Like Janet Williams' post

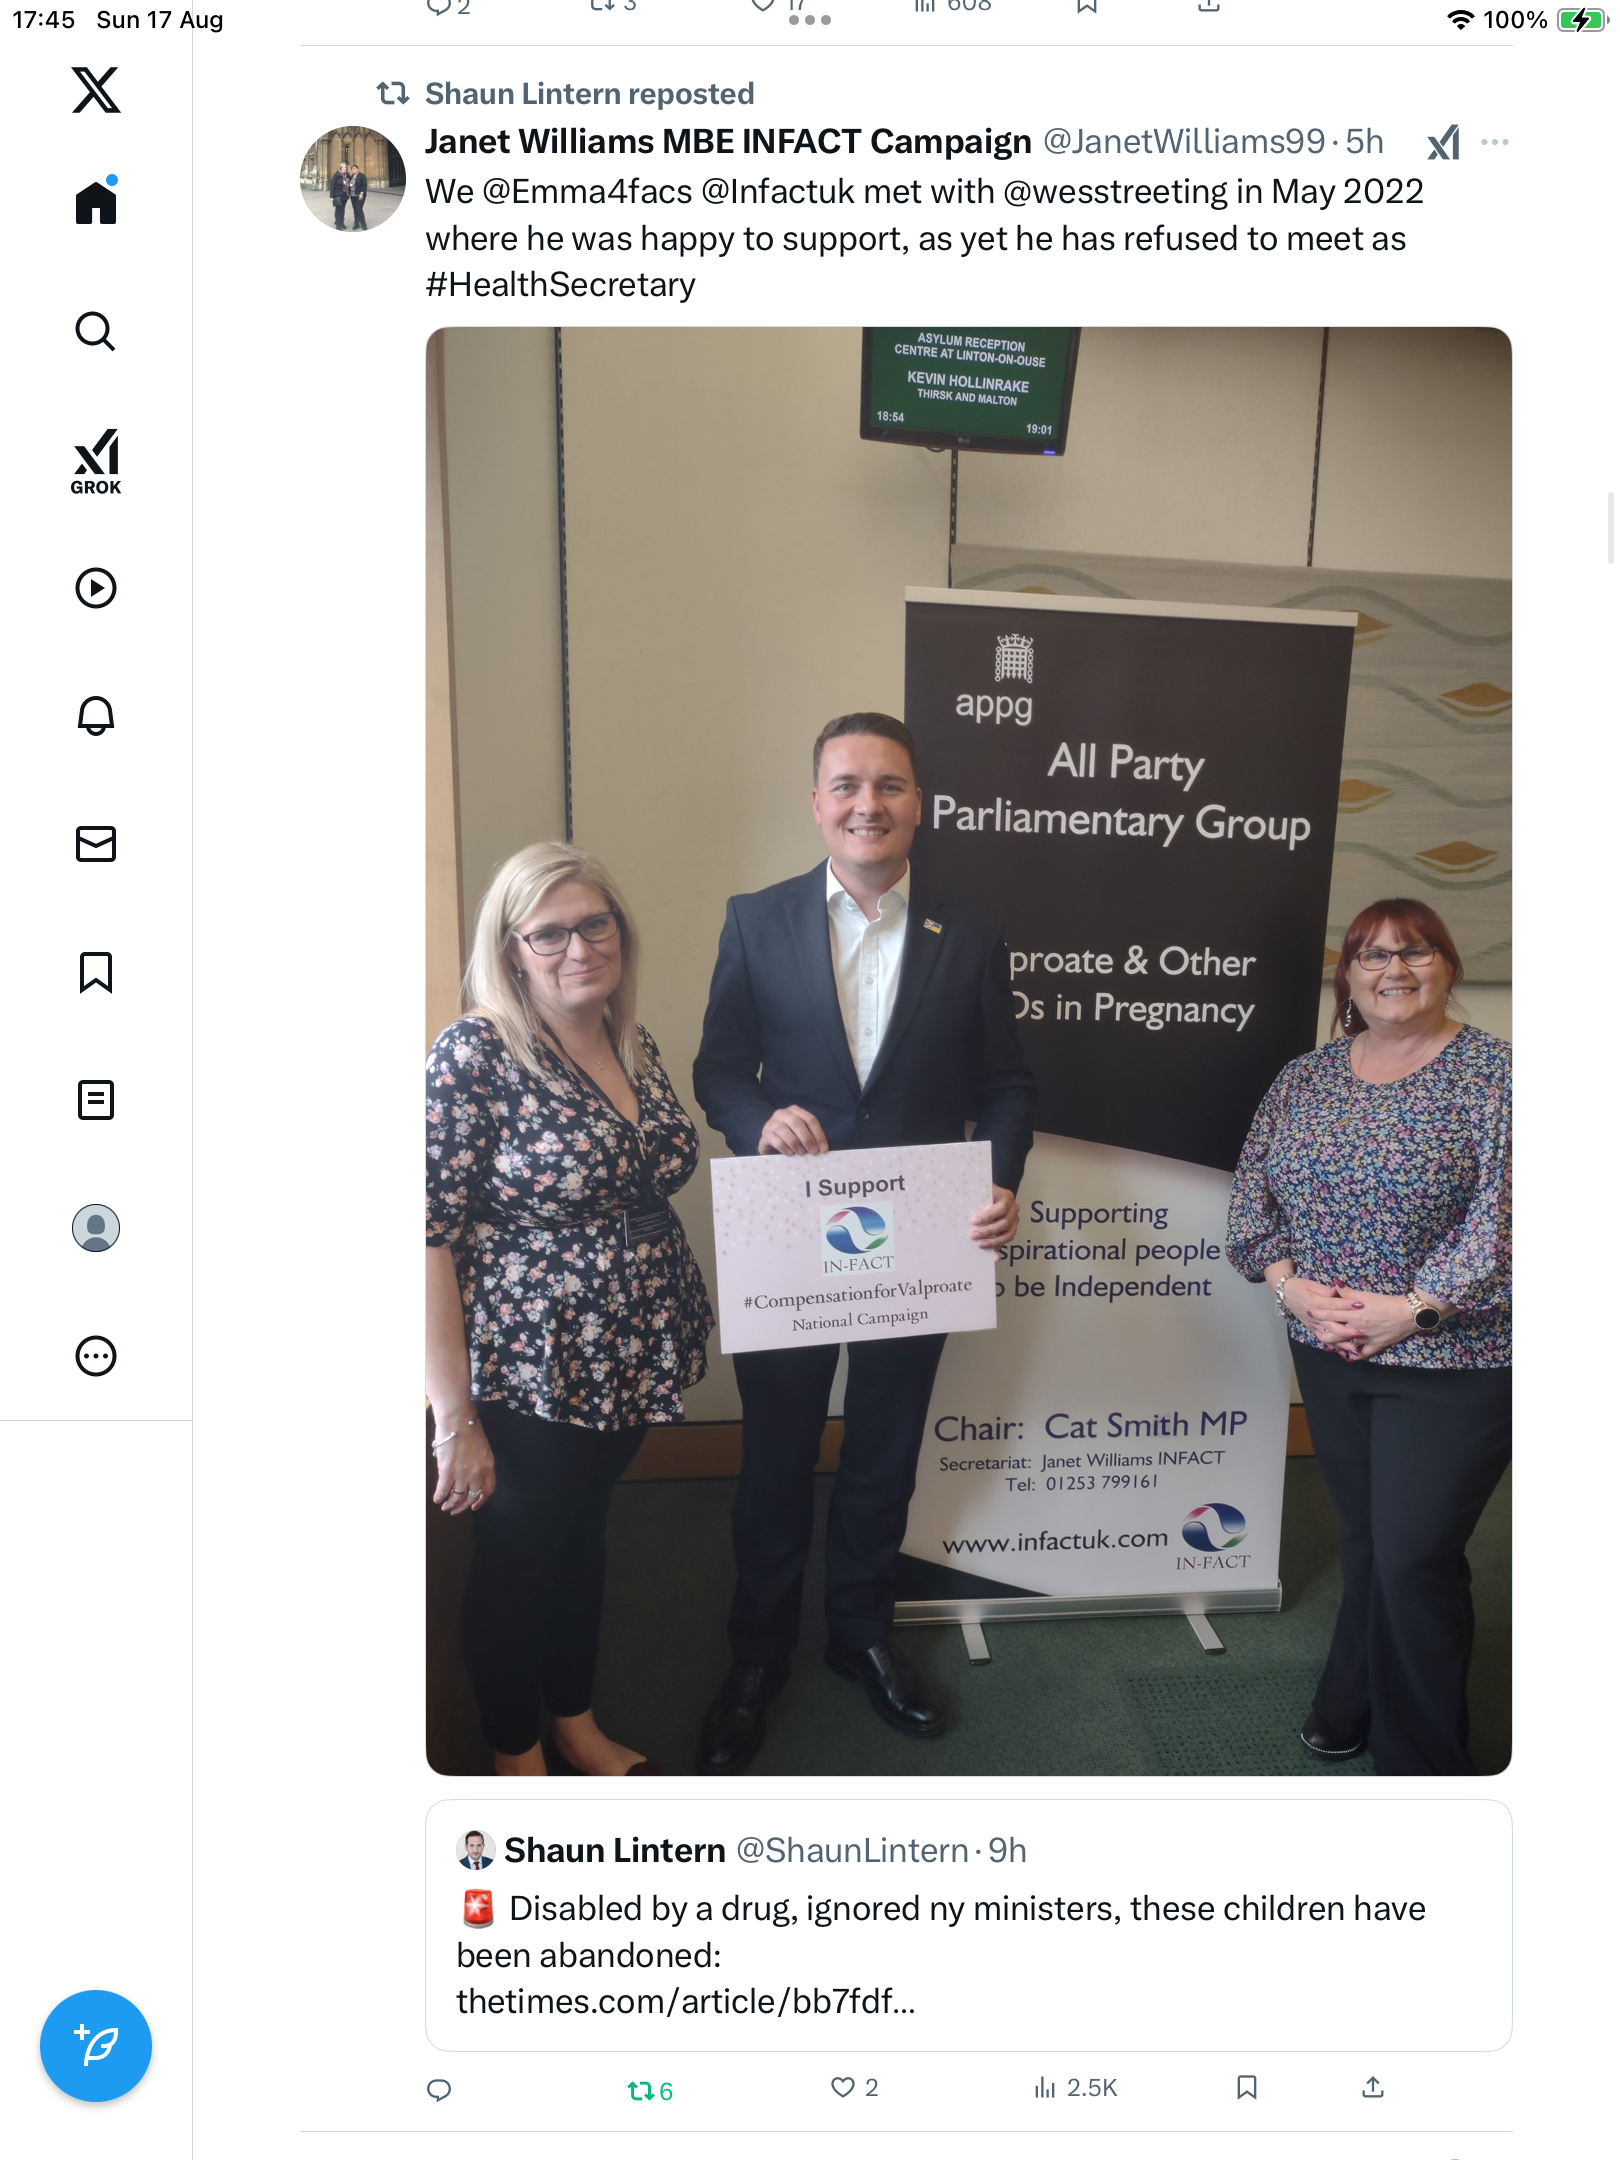854,2088
